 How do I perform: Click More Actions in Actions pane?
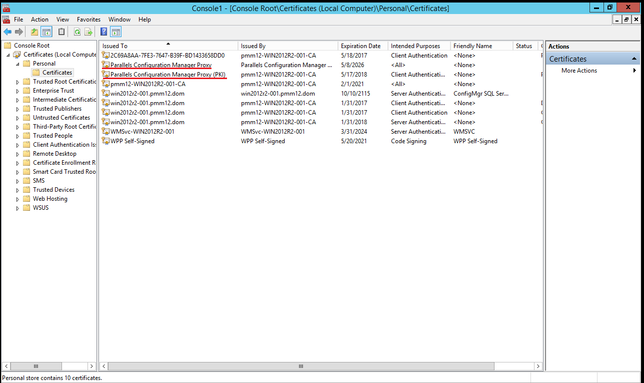click(579, 71)
